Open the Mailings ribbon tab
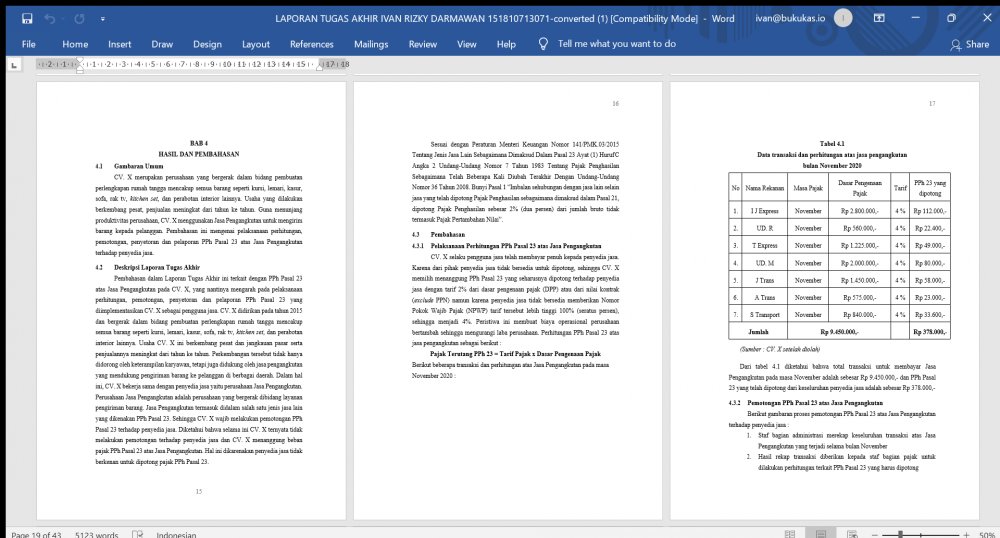This screenshot has width=1000, height=538. coord(371,44)
